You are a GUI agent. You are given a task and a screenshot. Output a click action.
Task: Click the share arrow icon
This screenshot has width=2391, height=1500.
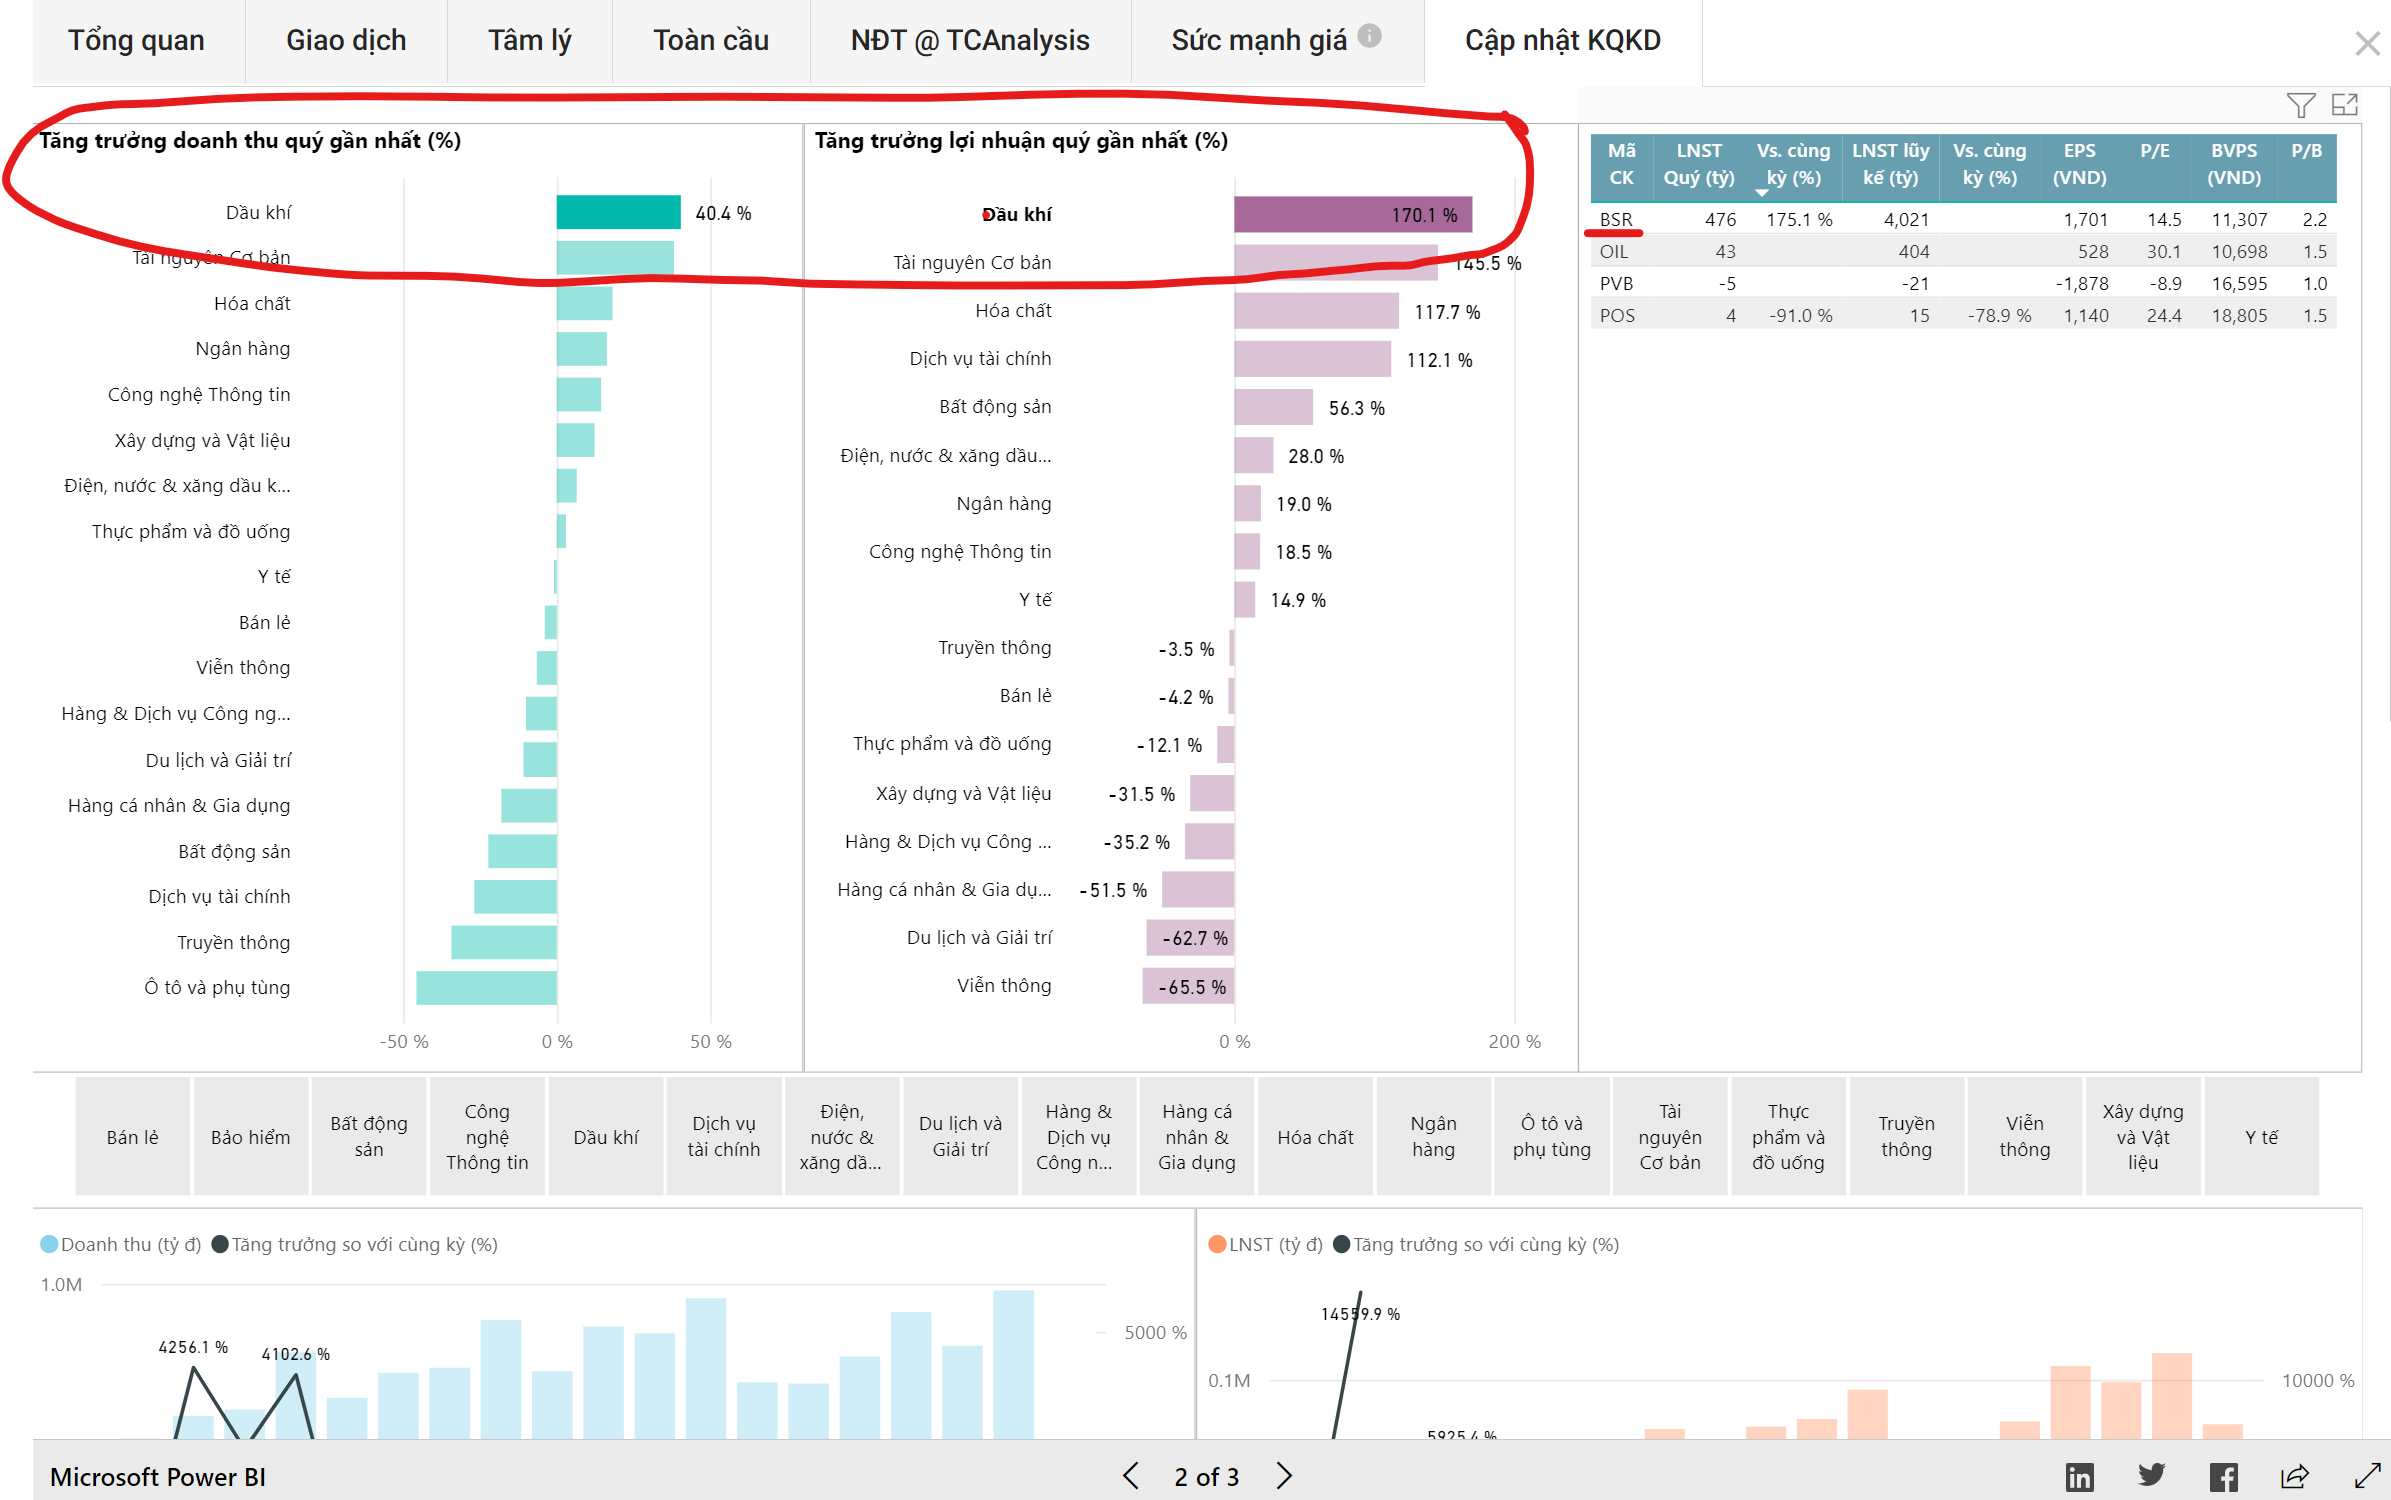tap(2295, 1476)
